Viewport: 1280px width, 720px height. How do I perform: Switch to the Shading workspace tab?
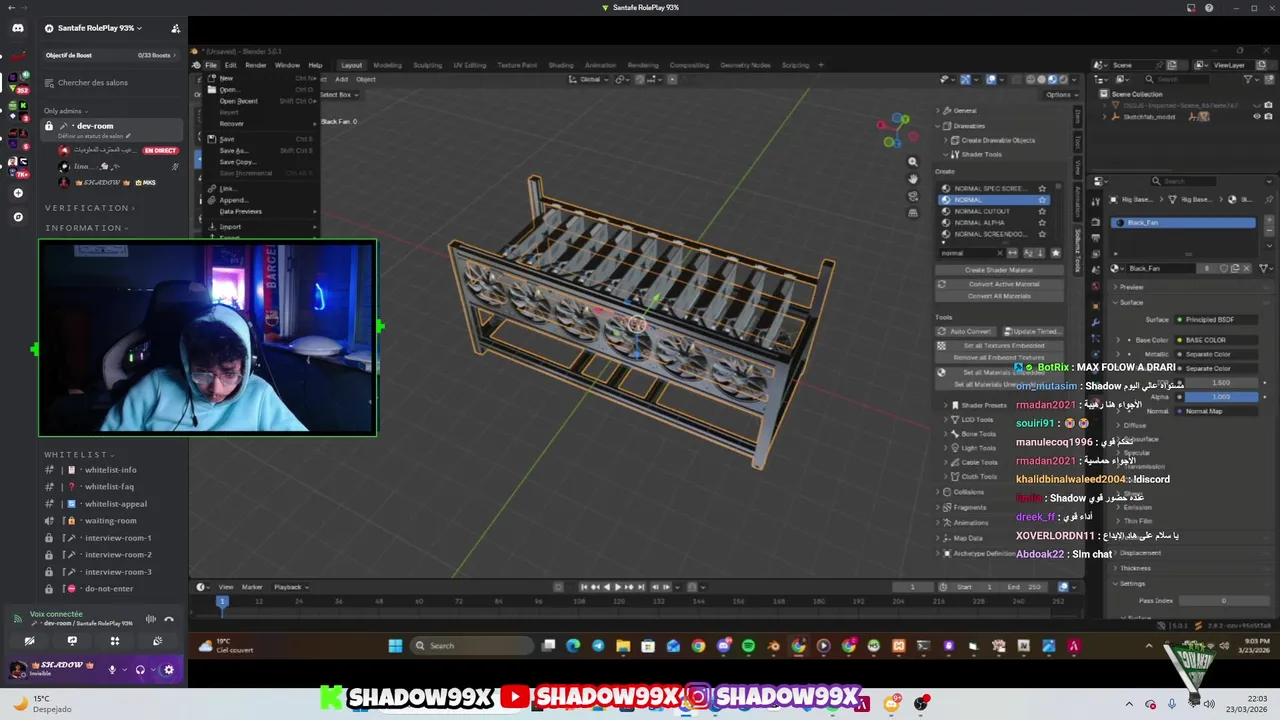(561, 65)
